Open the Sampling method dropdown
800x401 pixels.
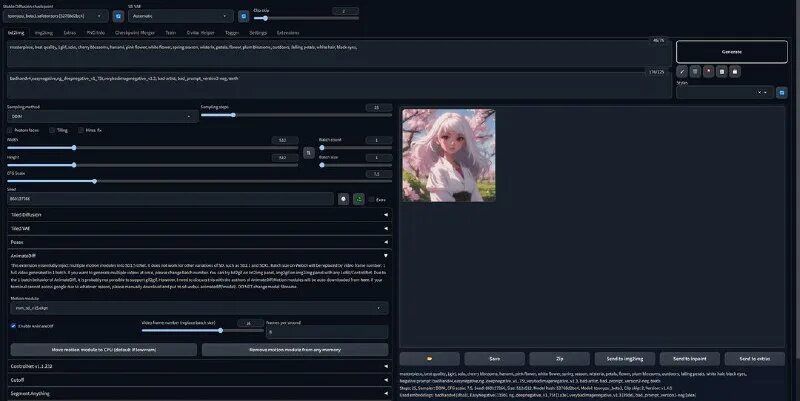pos(102,116)
